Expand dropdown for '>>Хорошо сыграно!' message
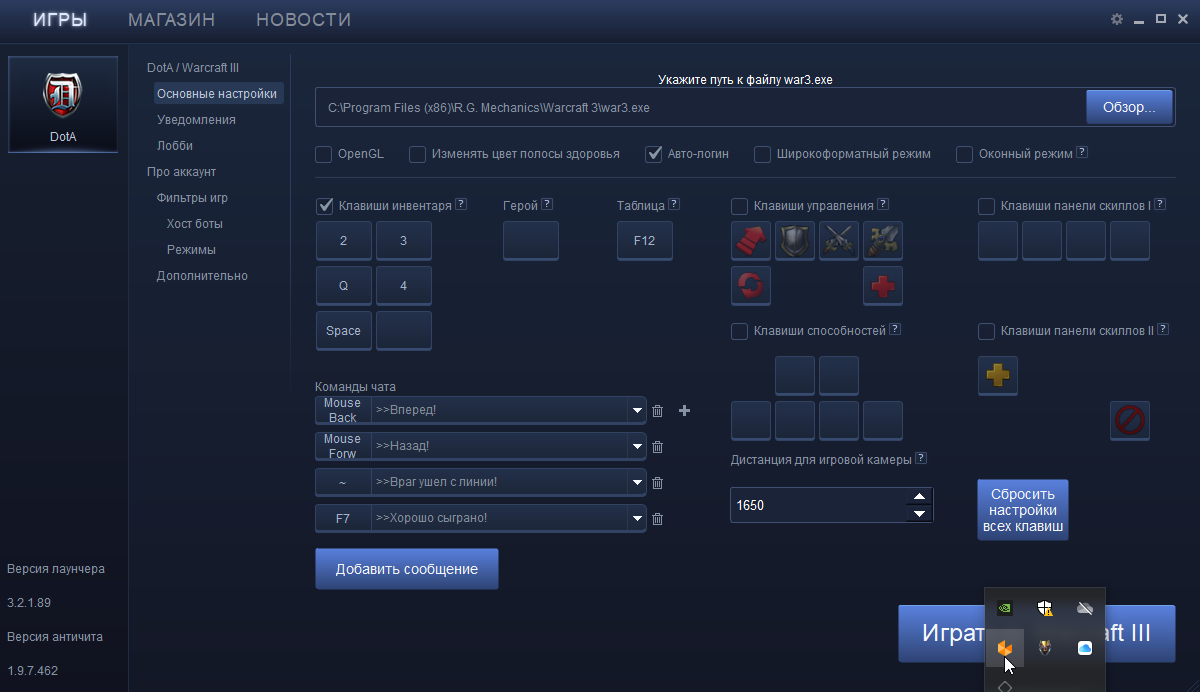1200x692 pixels. (x=637, y=519)
